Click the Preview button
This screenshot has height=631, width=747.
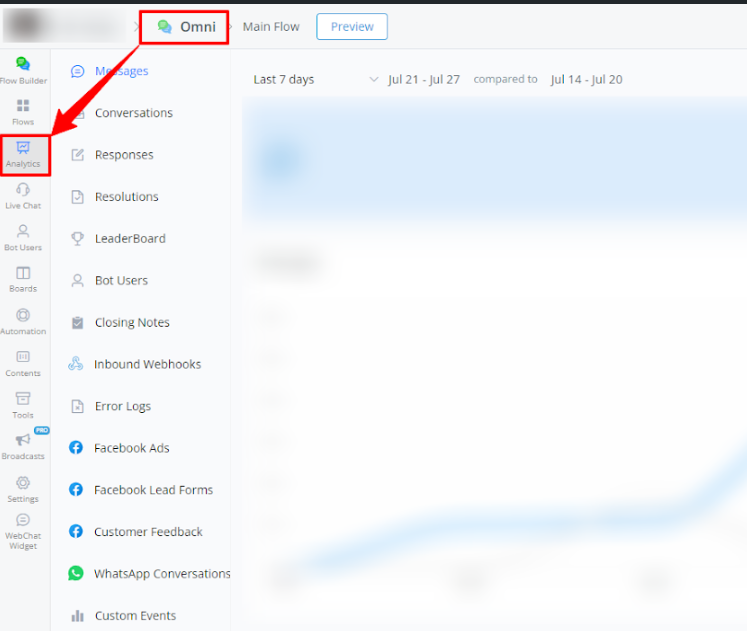point(352,27)
